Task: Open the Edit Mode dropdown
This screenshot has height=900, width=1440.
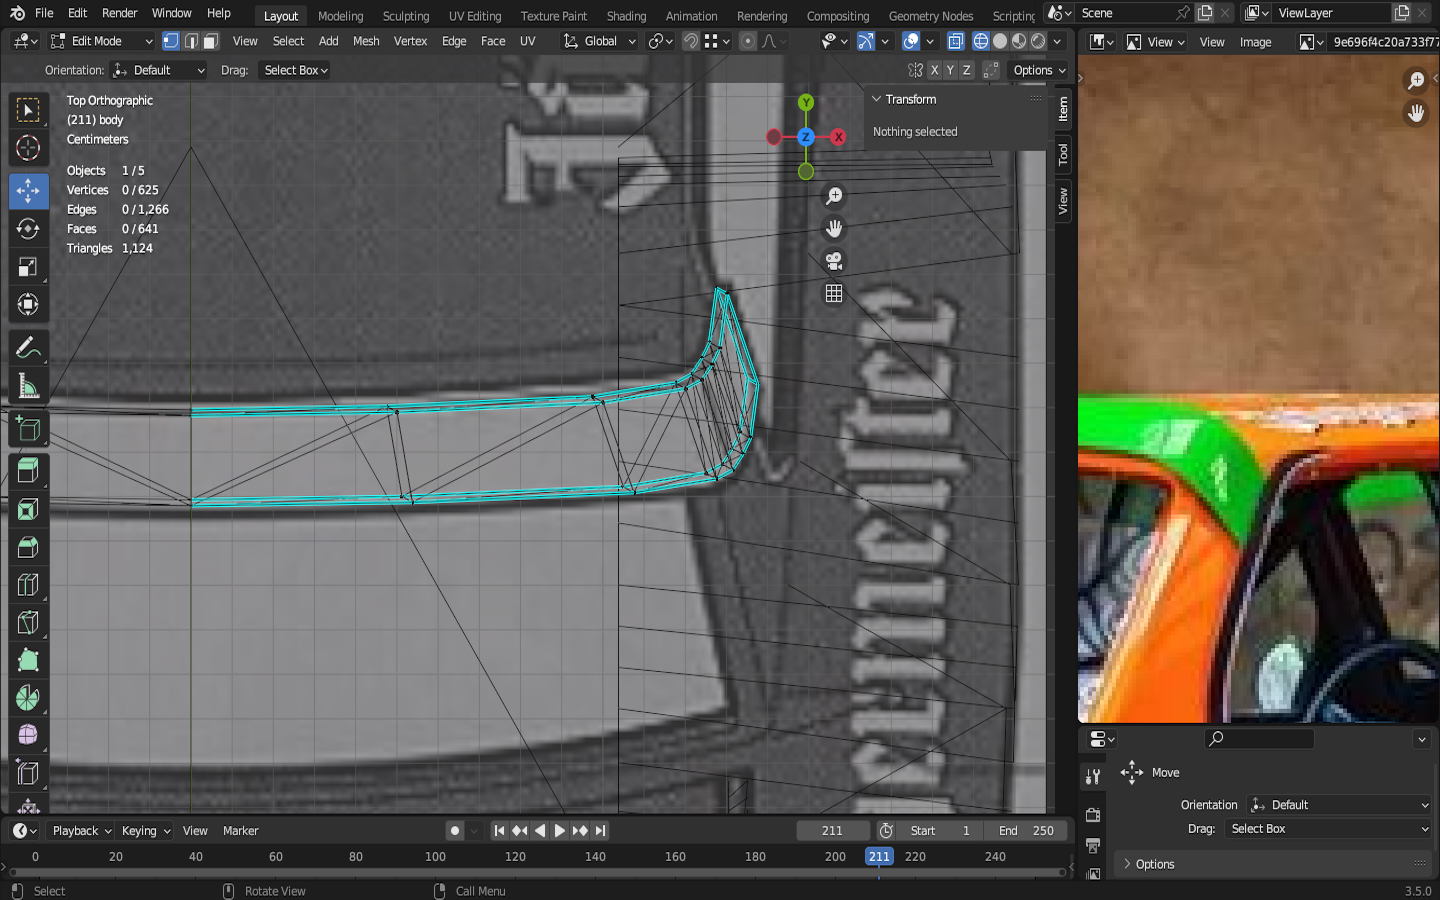Action: [x=102, y=41]
